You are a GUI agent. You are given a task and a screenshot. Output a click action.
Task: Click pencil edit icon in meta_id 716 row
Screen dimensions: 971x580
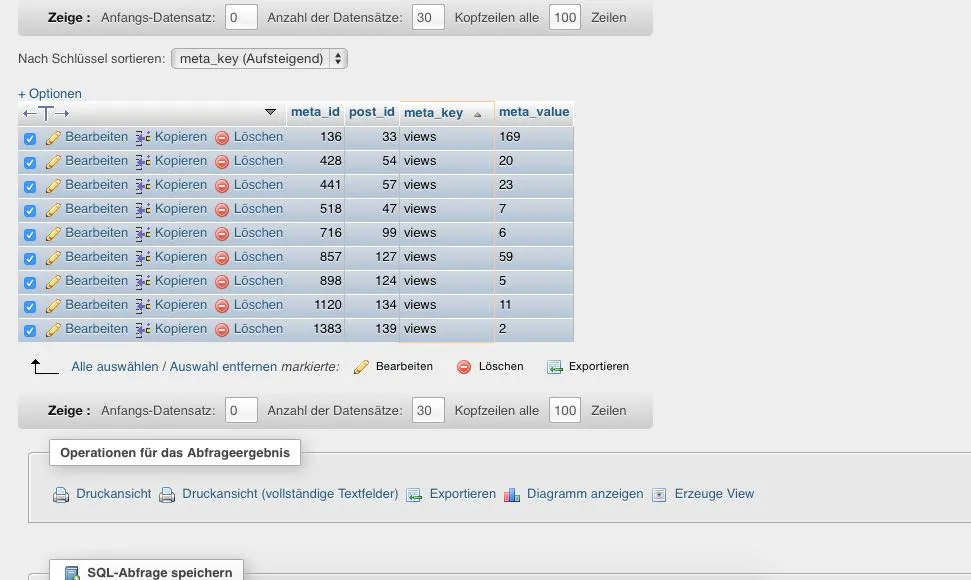(53, 233)
